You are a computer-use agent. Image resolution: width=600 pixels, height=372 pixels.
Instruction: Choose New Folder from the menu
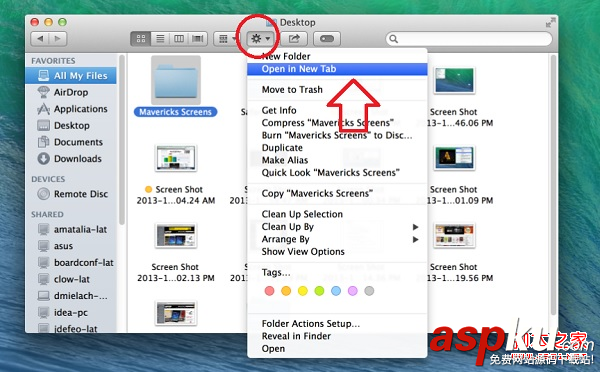[337, 56]
